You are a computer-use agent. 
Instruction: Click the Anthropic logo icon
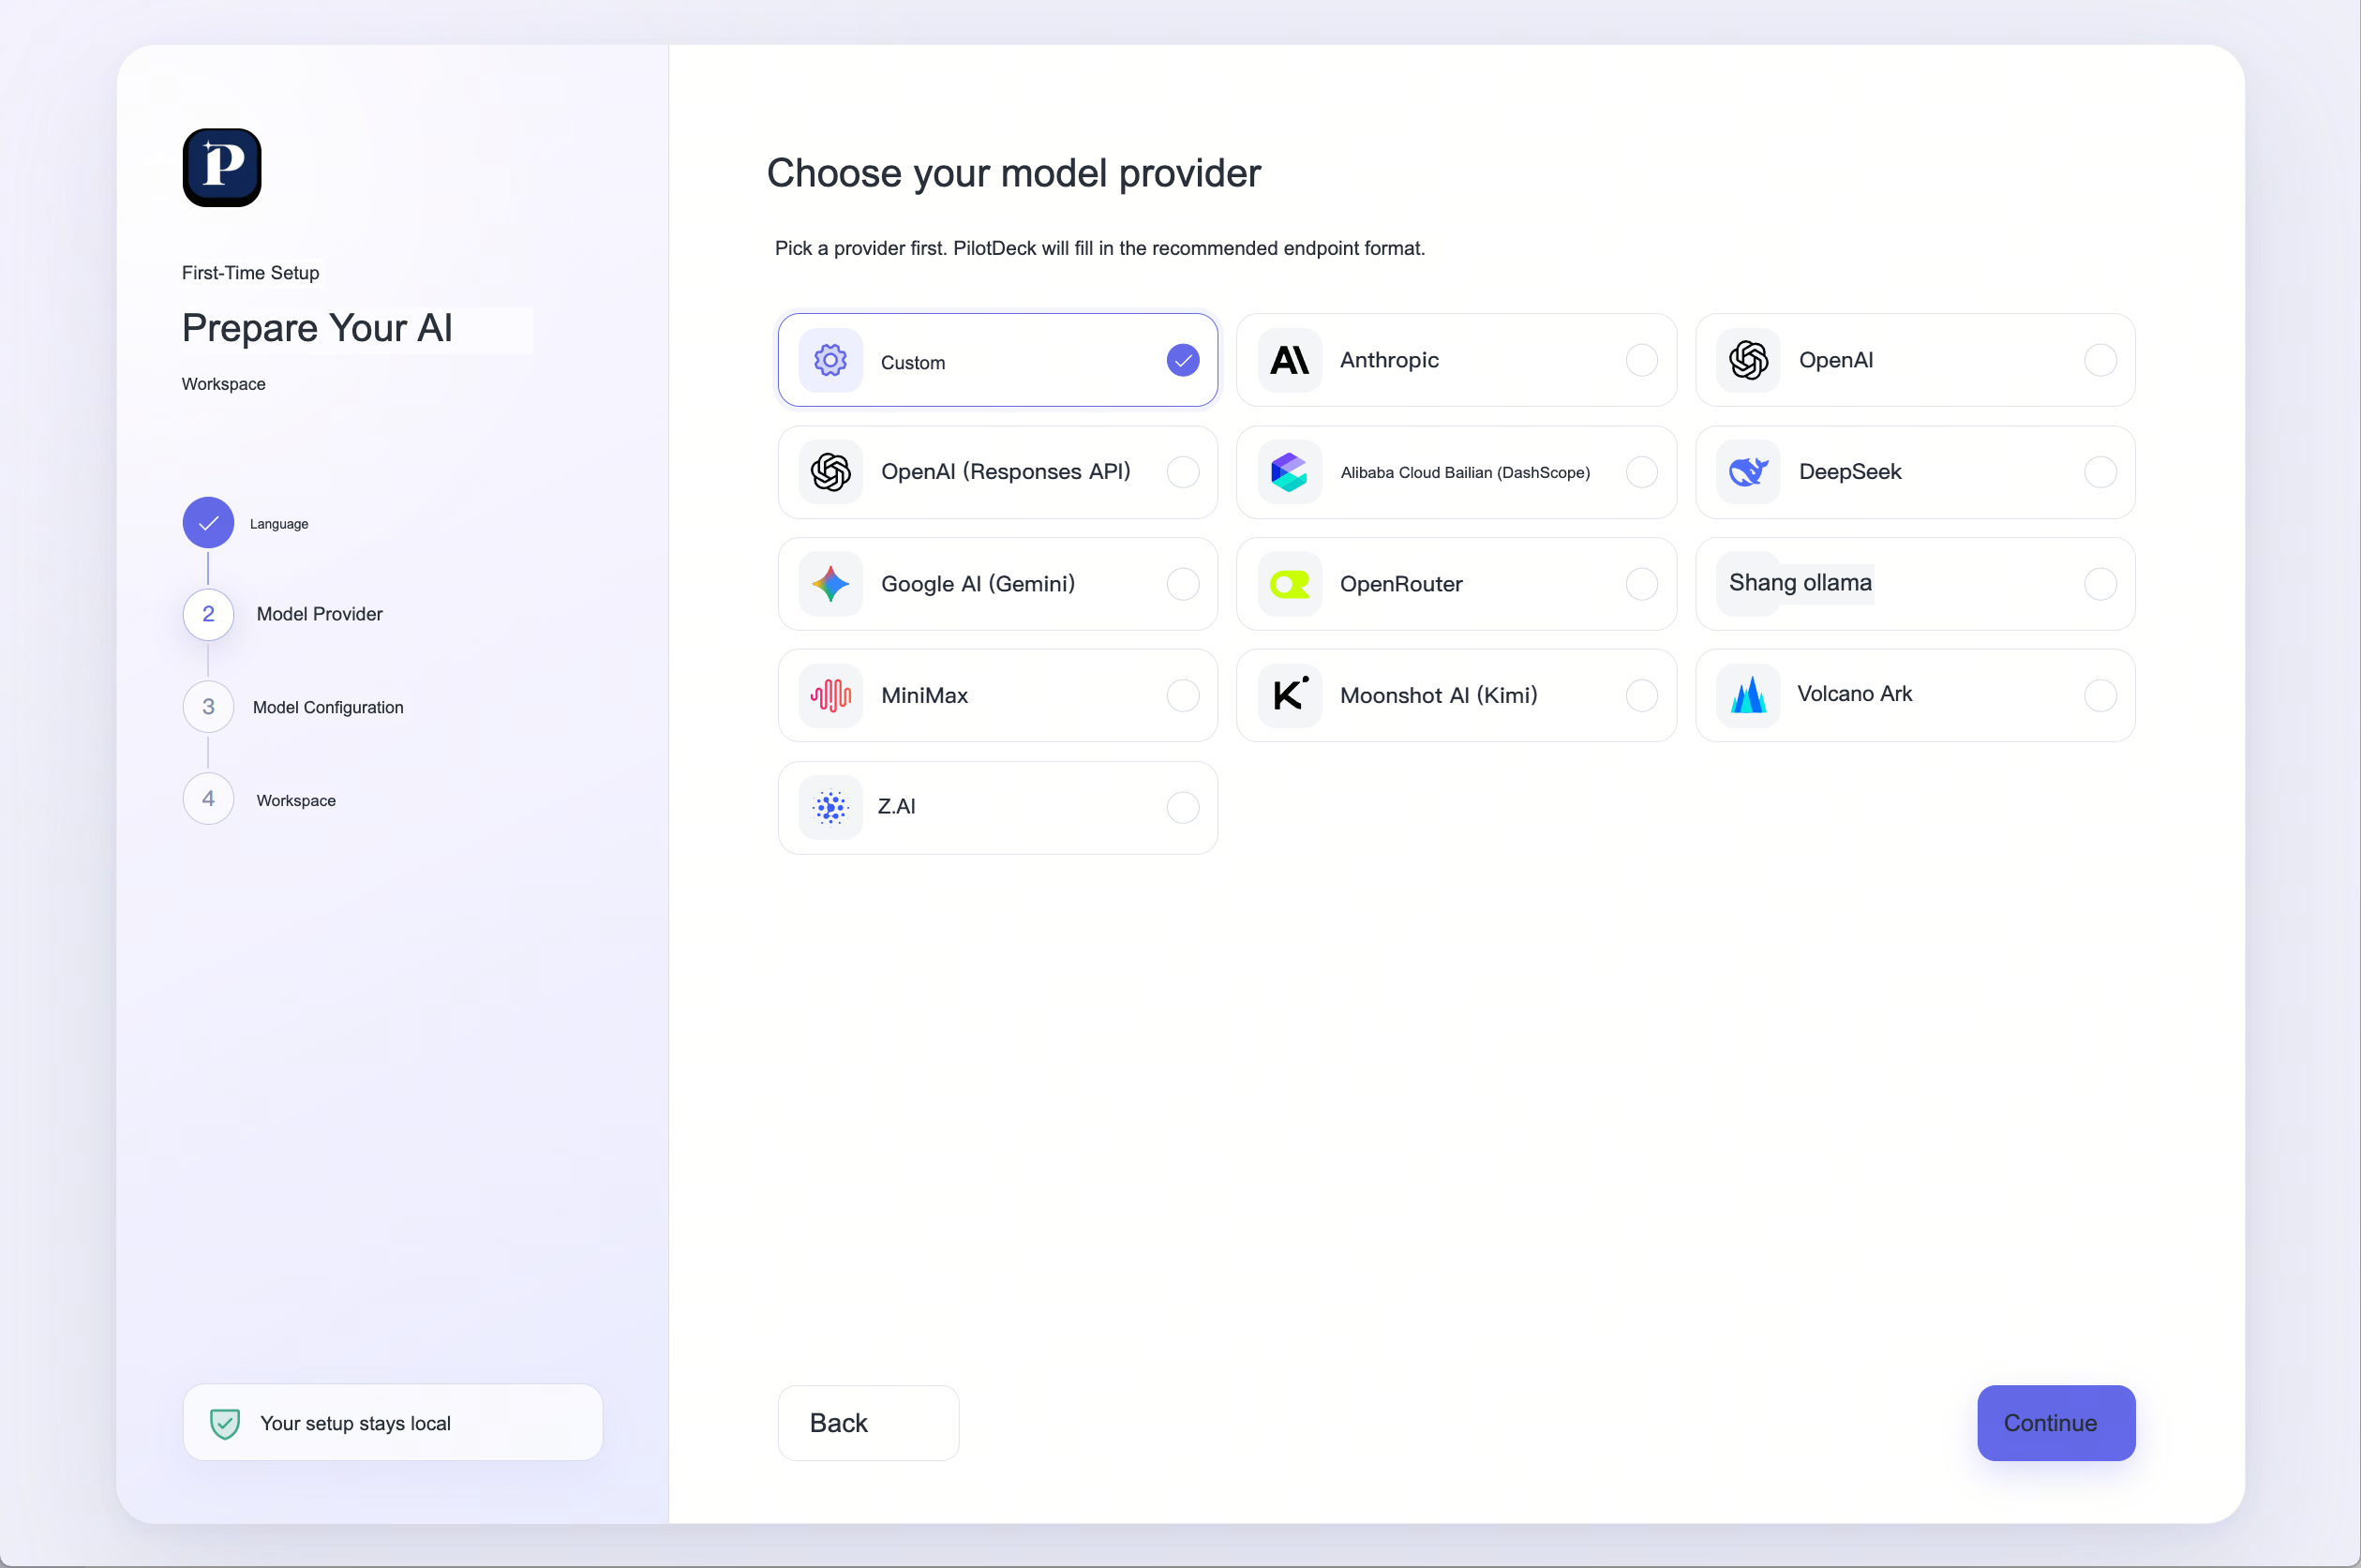[1289, 360]
